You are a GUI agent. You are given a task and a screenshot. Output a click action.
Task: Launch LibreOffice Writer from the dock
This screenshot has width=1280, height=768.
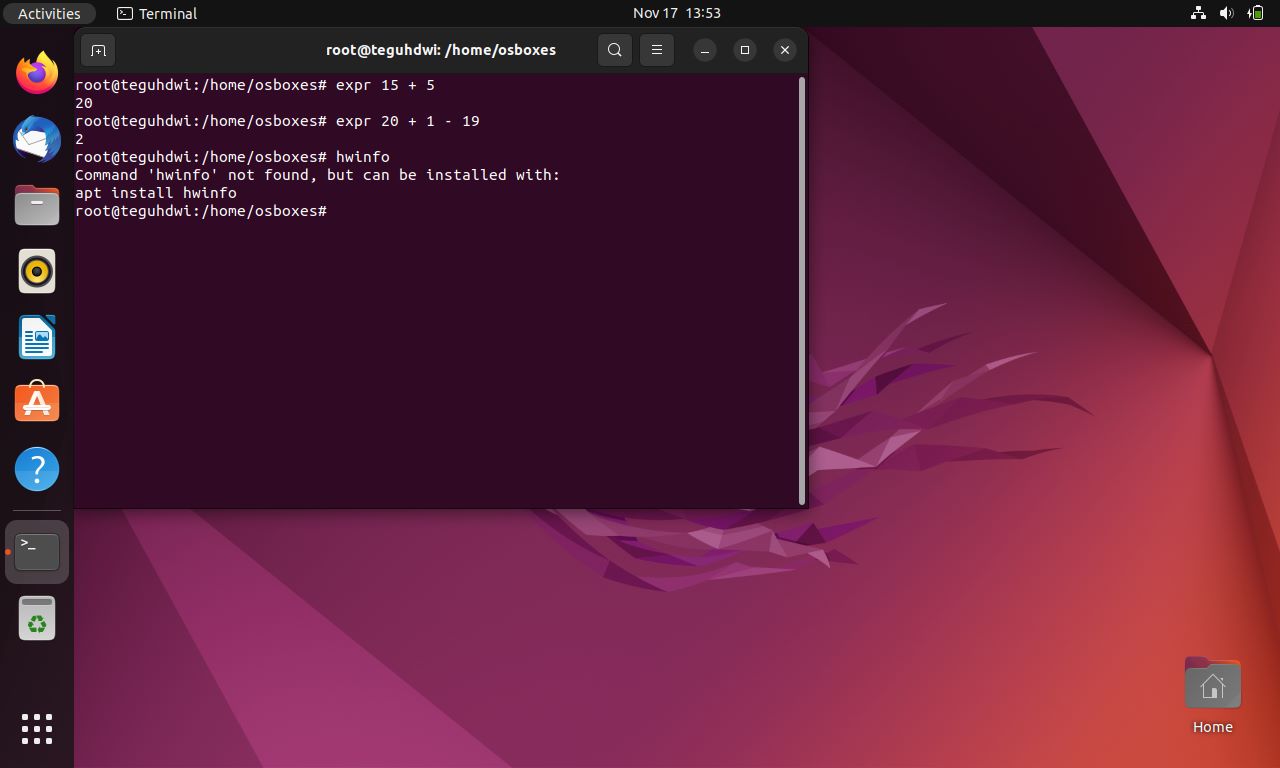tap(37, 337)
